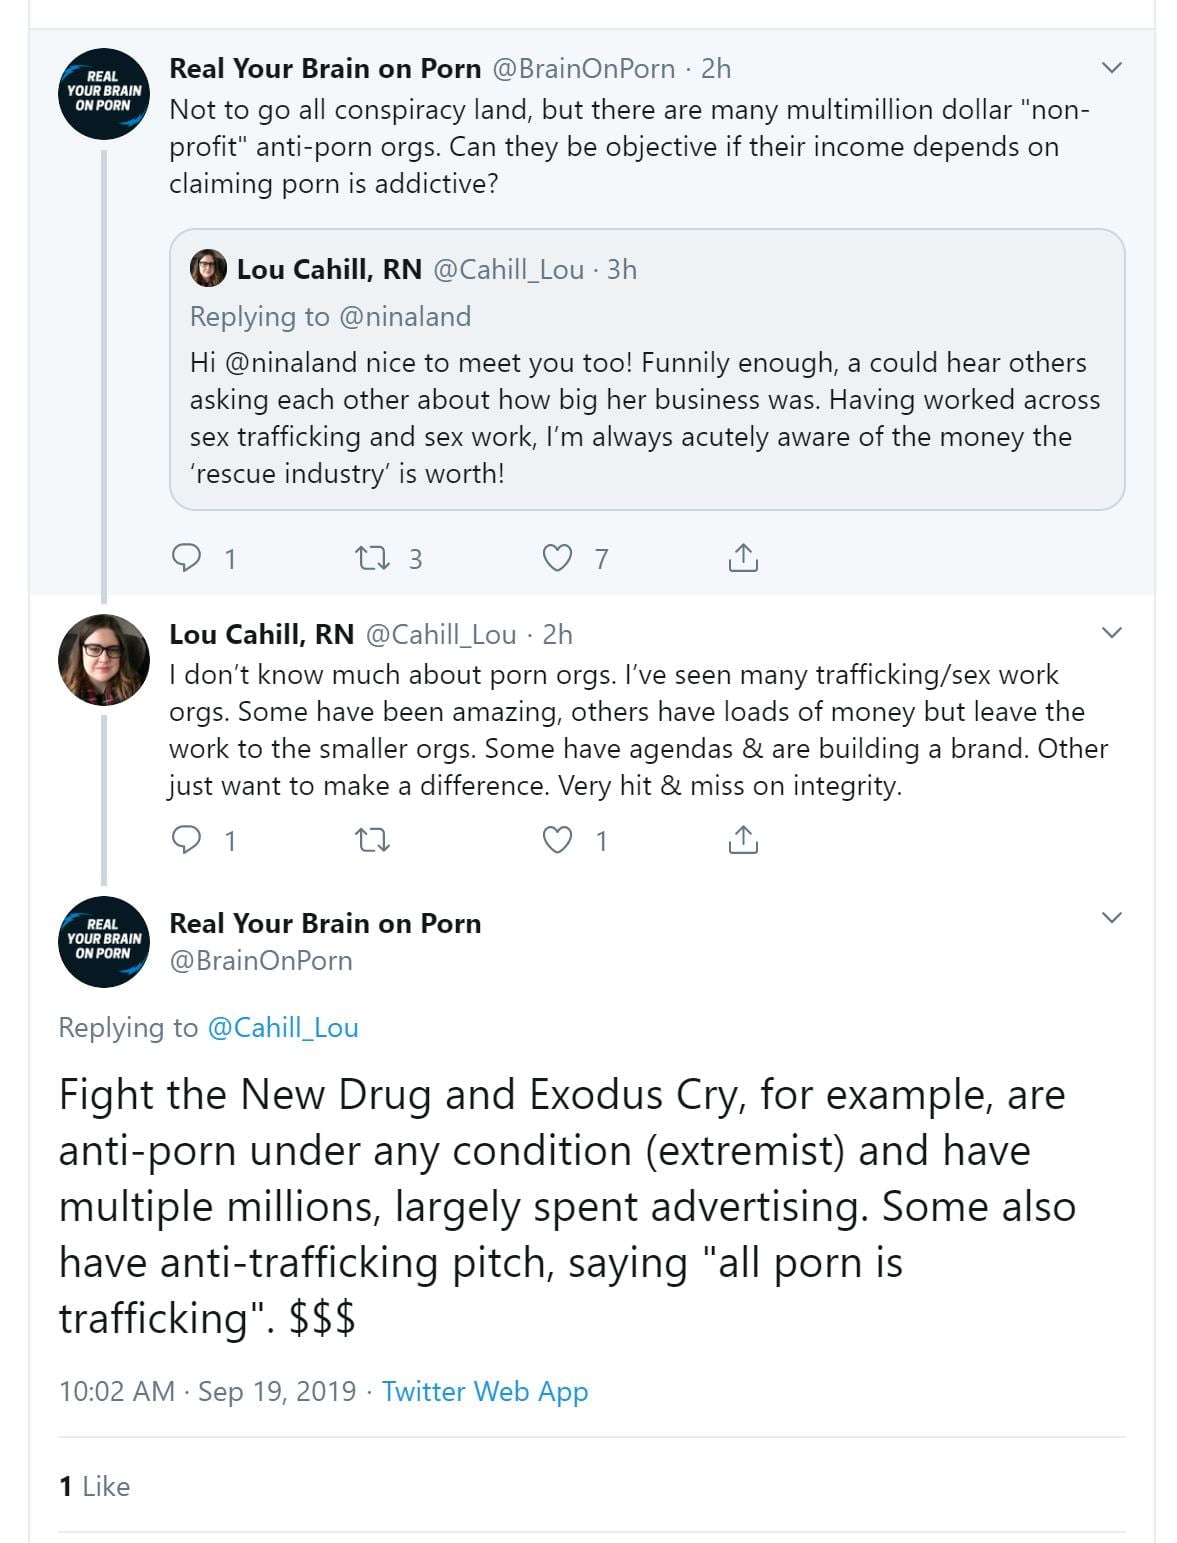The width and height of the screenshot is (1177, 1543).
Task: Click the @BrainOnPorn handle on main tweet
Action: click(261, 960)
